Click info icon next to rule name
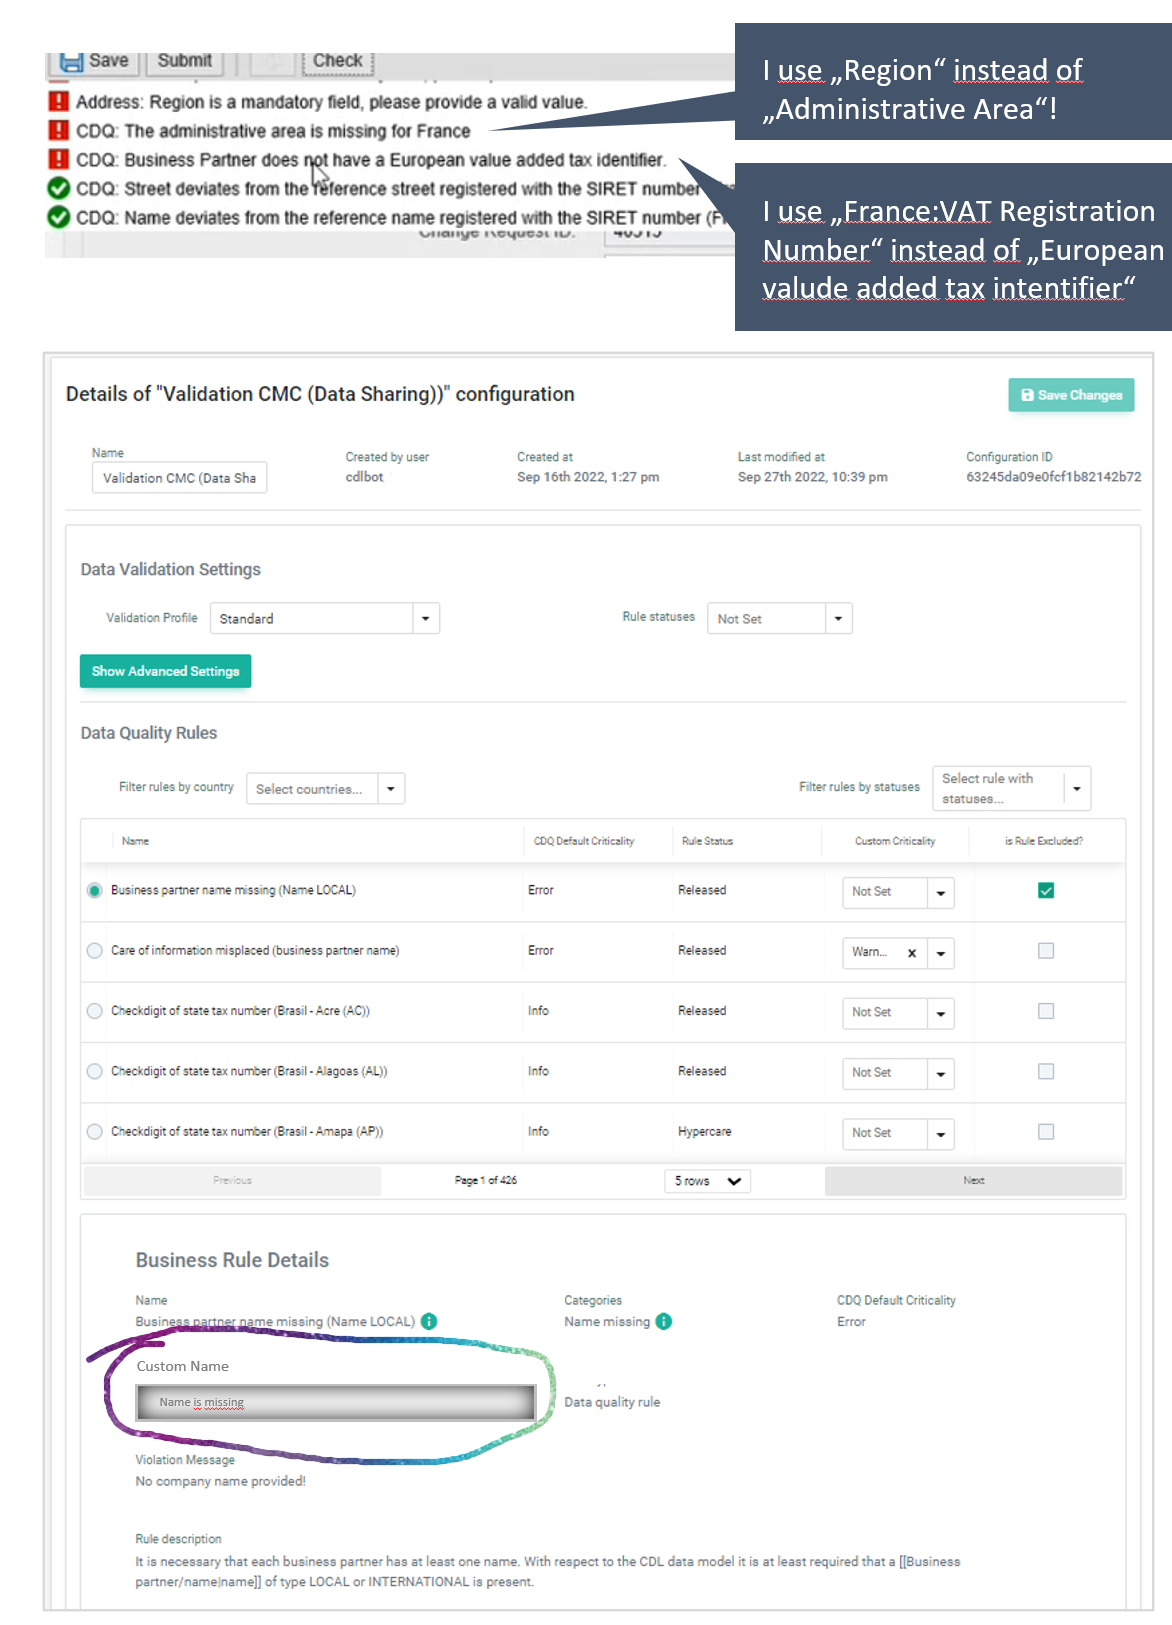Screen dimensions: 1172x1625 tap(429, 1321)
